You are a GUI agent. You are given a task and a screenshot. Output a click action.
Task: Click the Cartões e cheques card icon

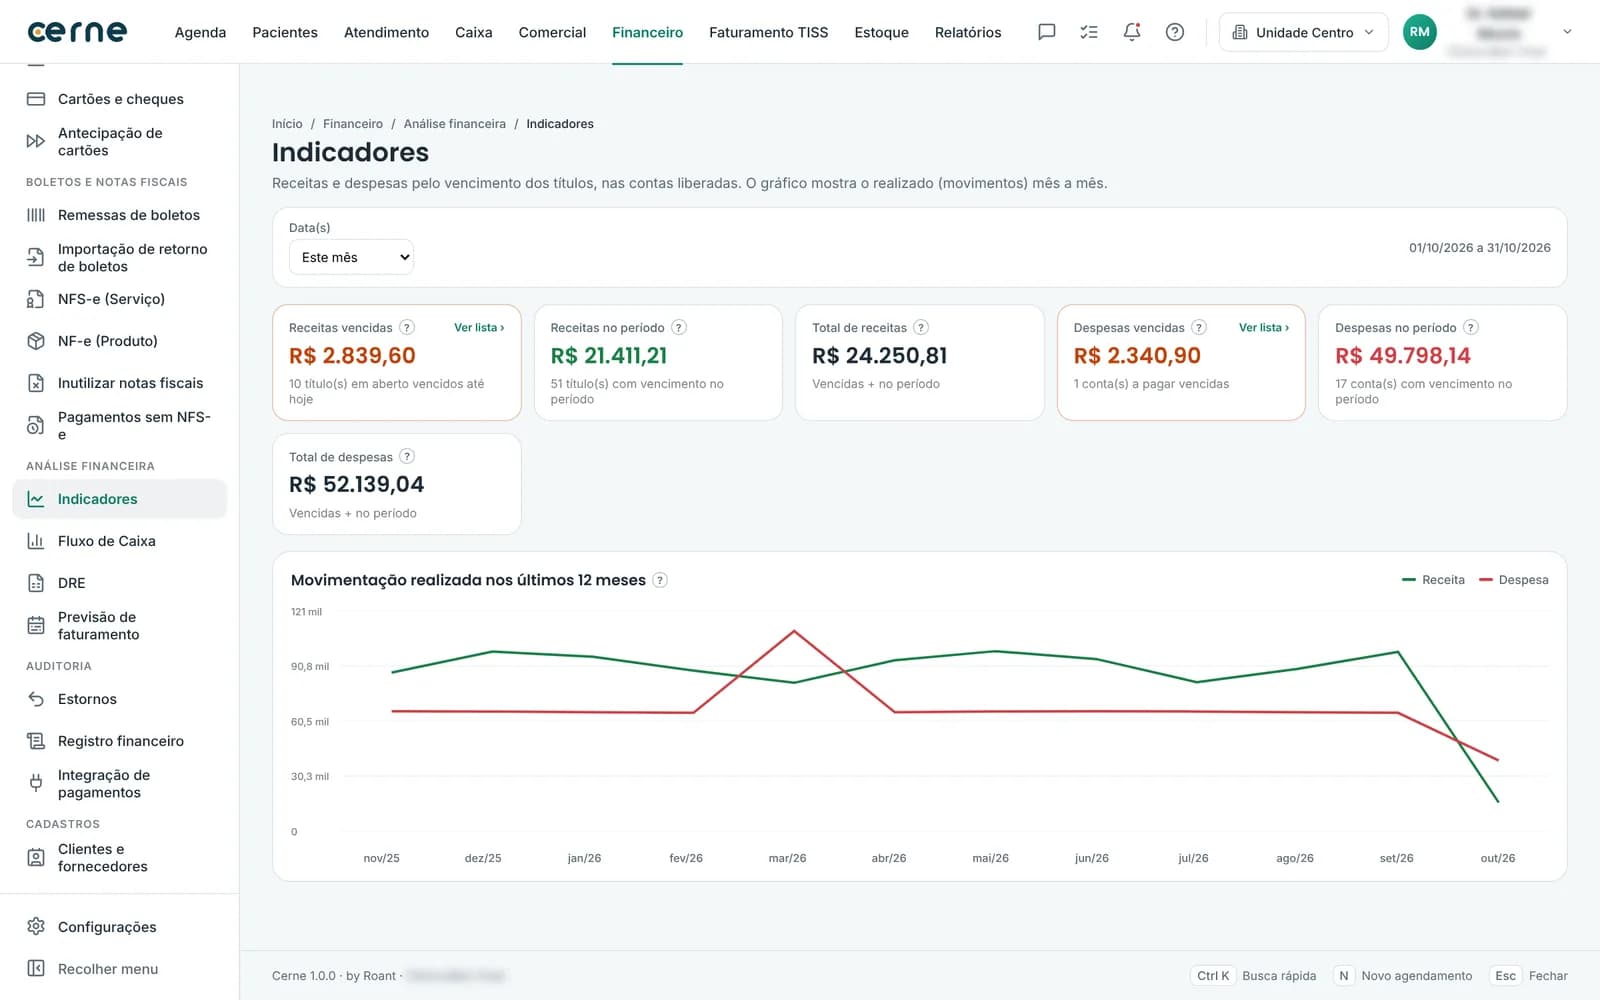tap(36, 99)
